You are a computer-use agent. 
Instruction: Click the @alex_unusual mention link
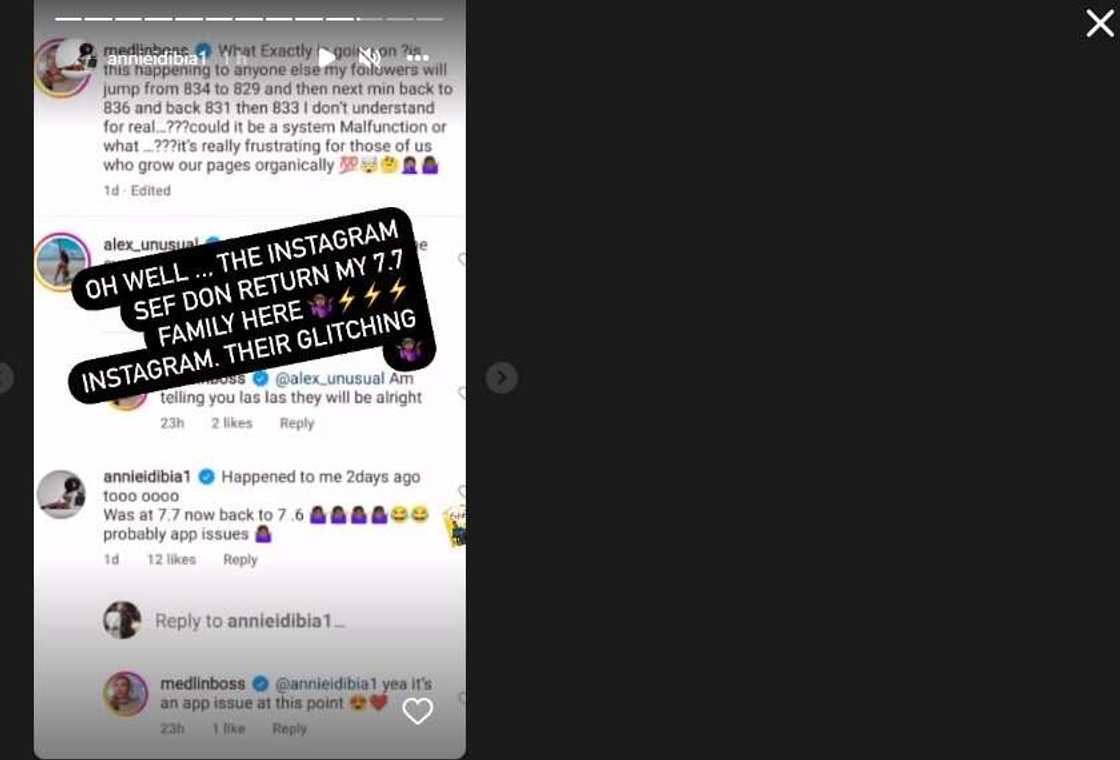pyautogui.click(x=329, y=378)
